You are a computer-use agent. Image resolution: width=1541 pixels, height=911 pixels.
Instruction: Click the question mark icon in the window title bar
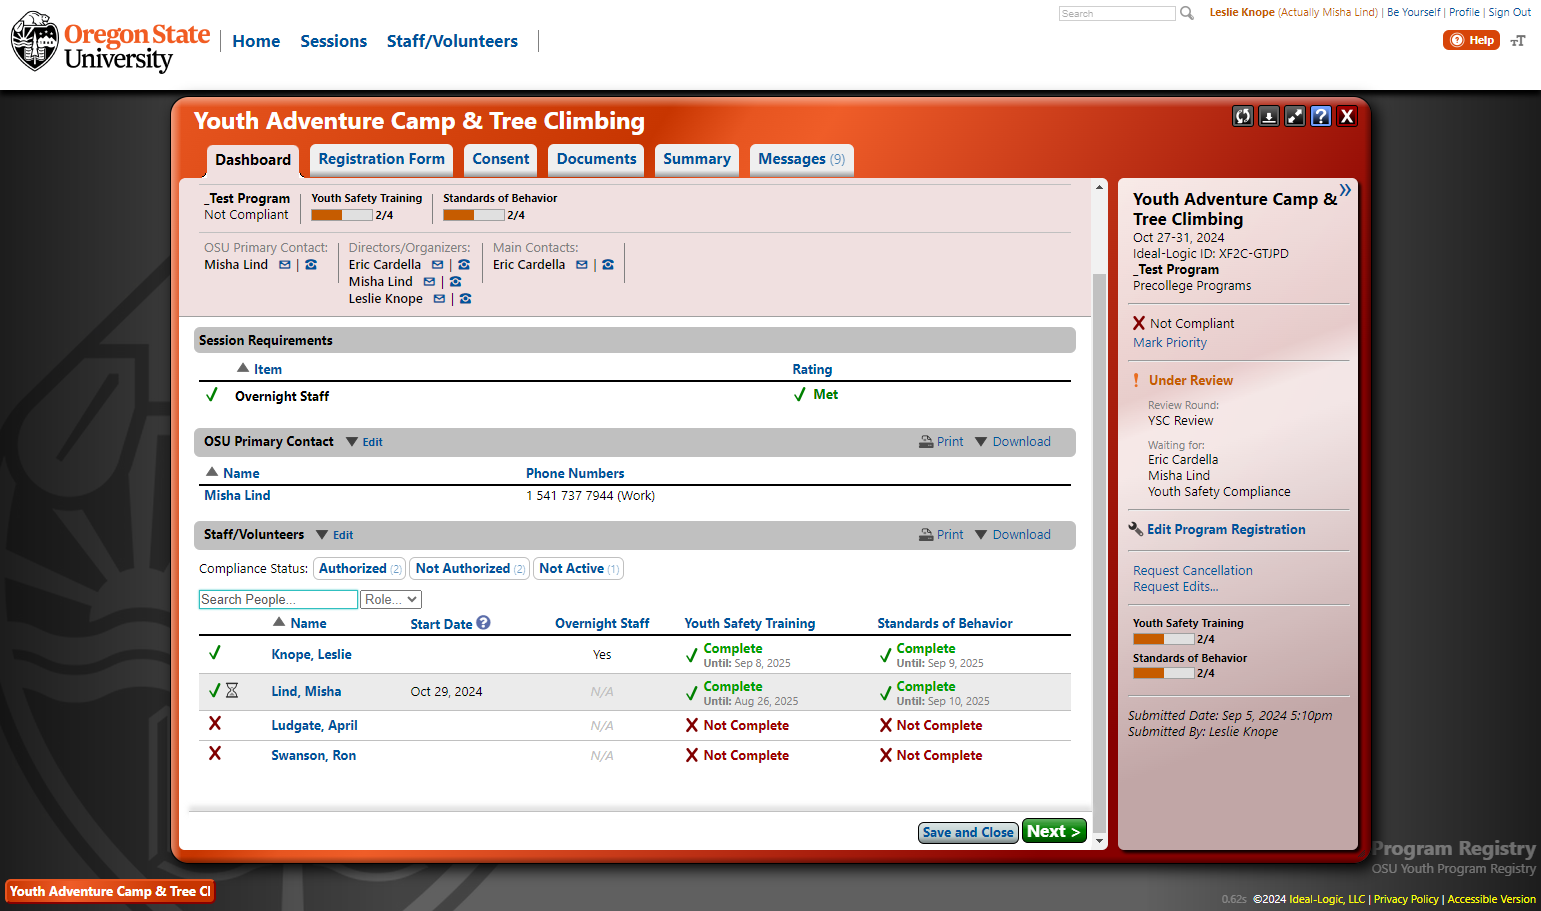[1321, 116]
